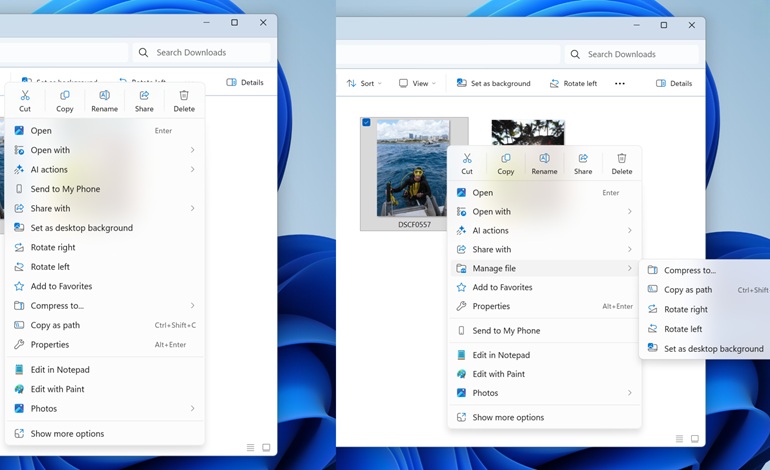Click Rotate left in right window toolbar

point(573,83)
